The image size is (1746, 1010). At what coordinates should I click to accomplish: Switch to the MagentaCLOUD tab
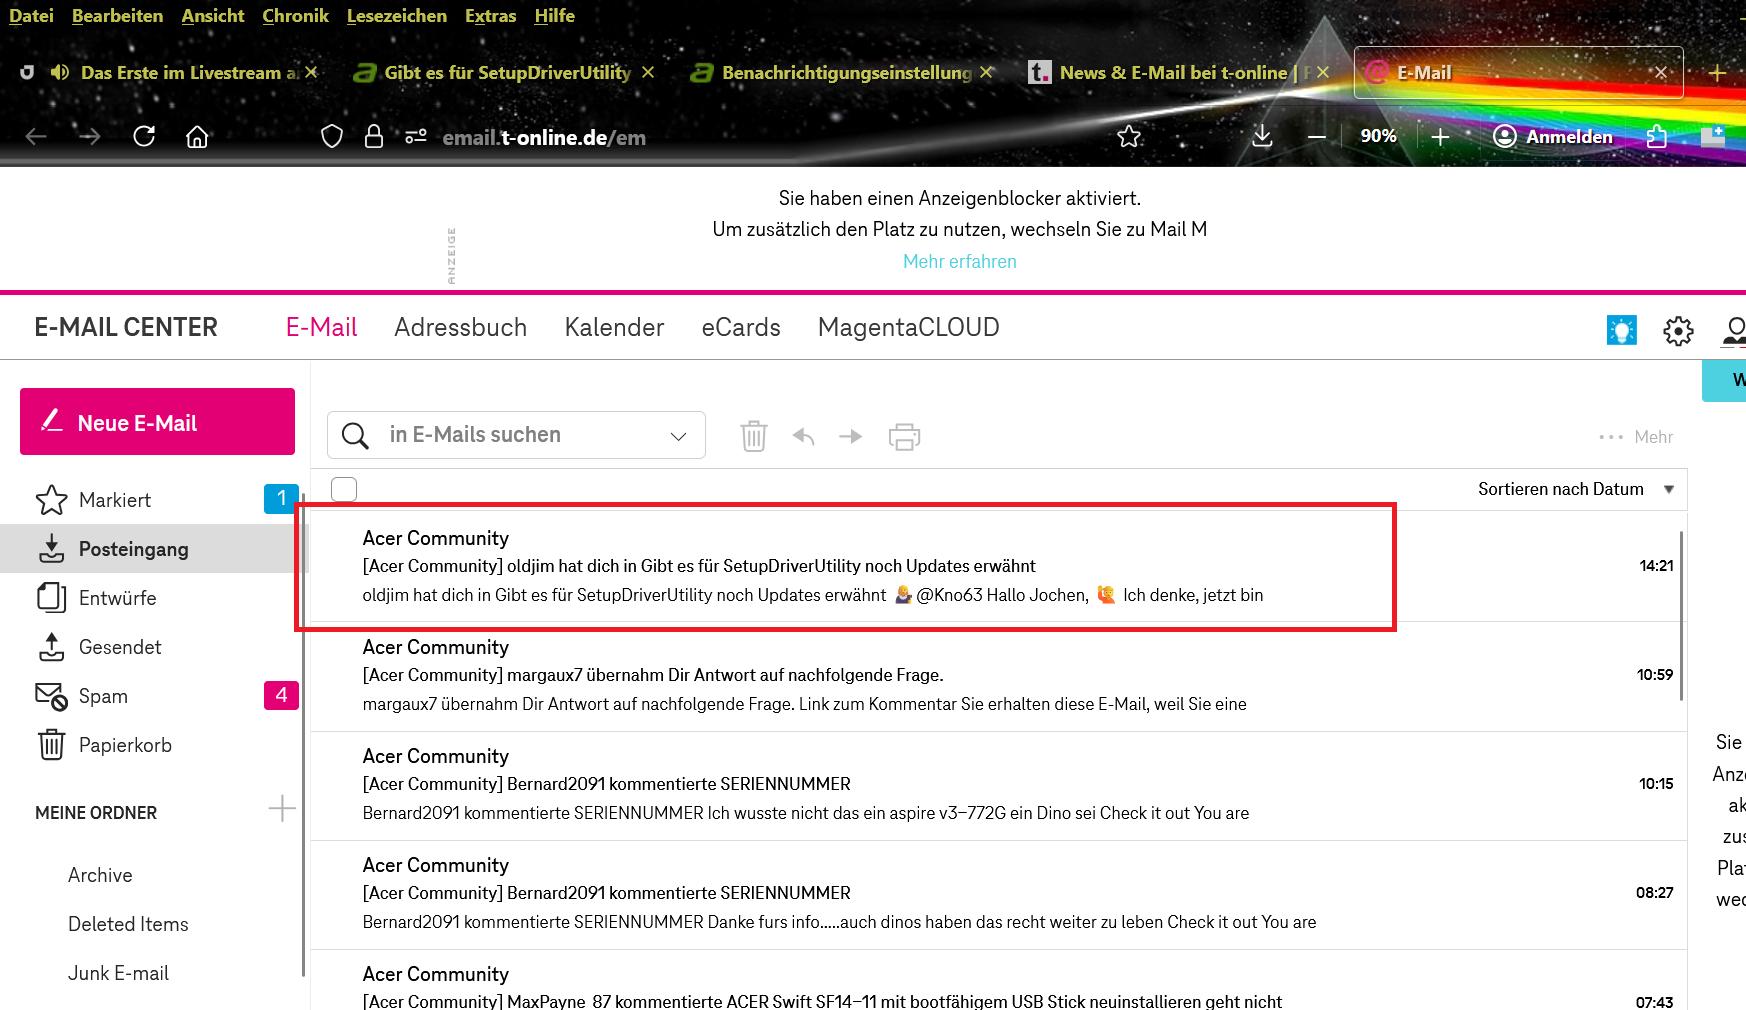(908, 328)
